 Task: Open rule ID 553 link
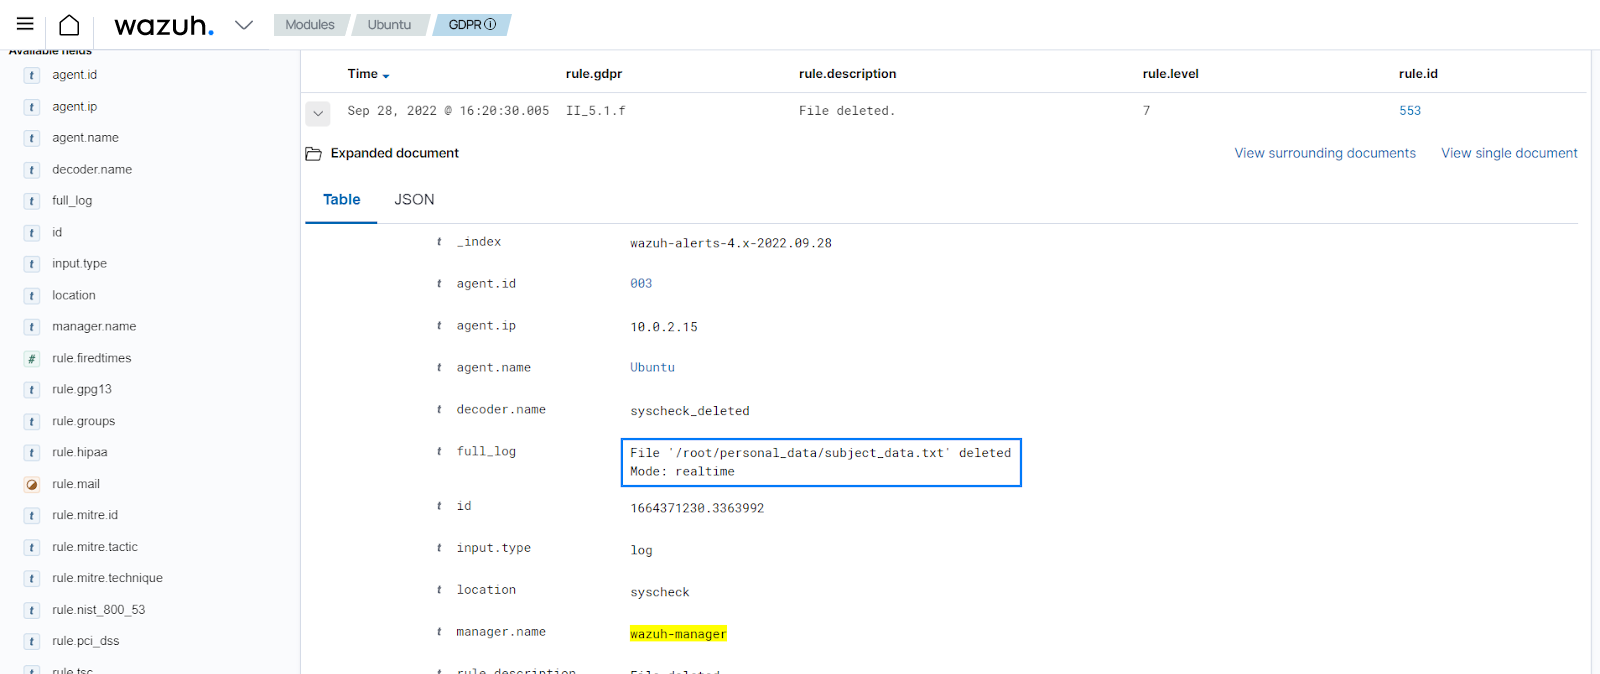pos(1410,111)
